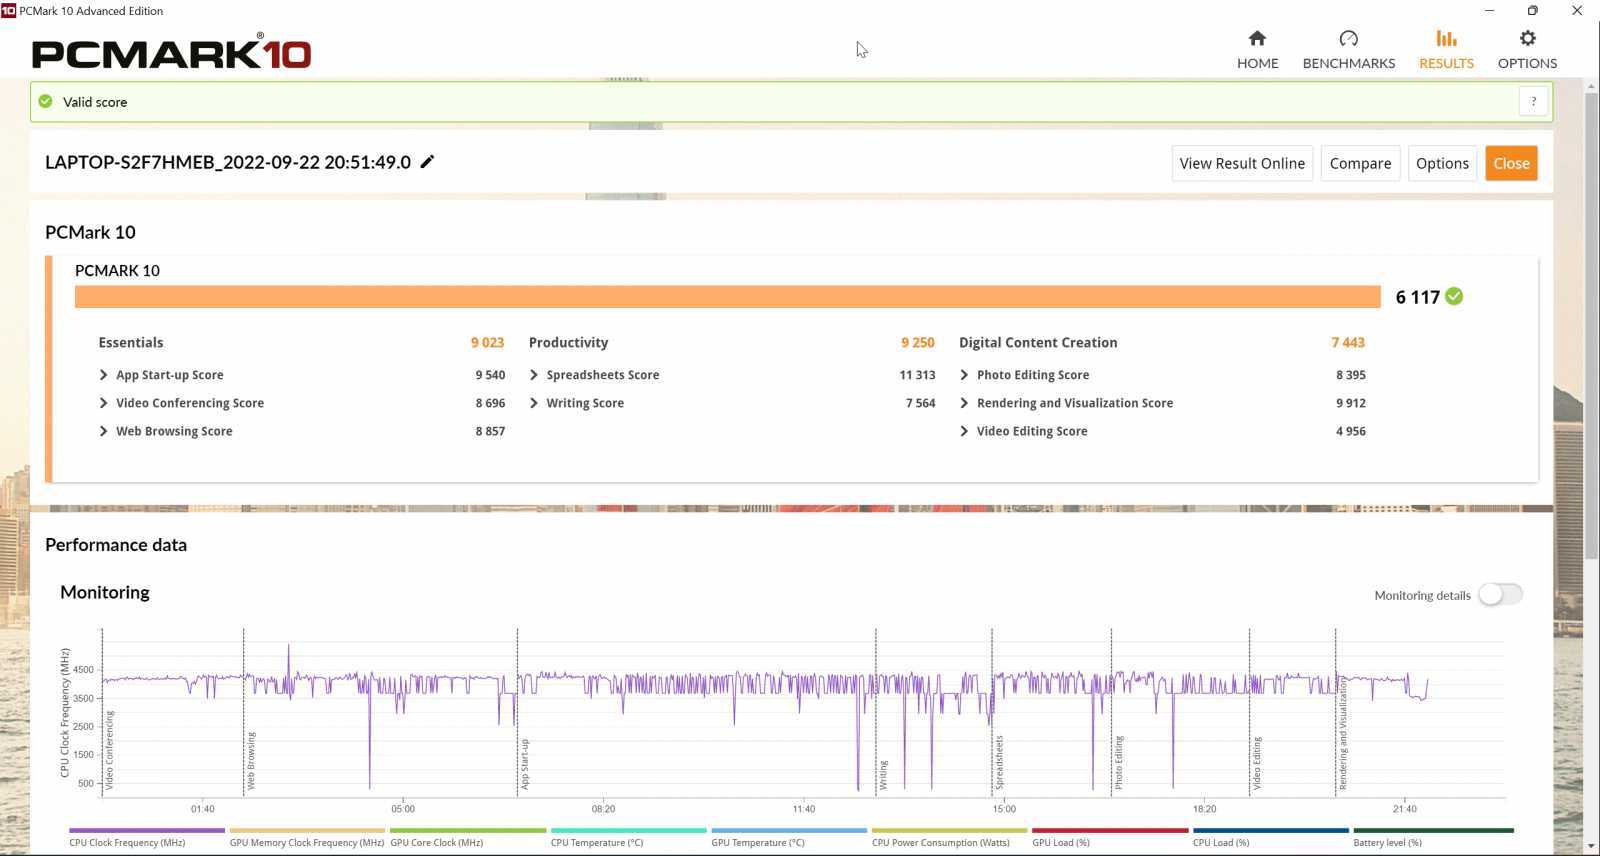This screenshot has width=1600, height=856.
Task: Select CPU Load legend swatch
Action: coord(1271,830)
